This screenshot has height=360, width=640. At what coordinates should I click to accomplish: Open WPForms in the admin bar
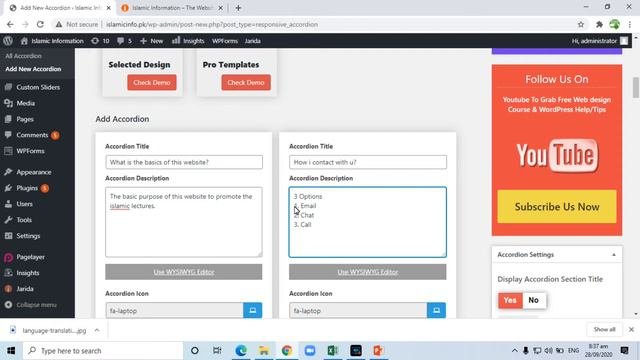click(x=224, y=41)
